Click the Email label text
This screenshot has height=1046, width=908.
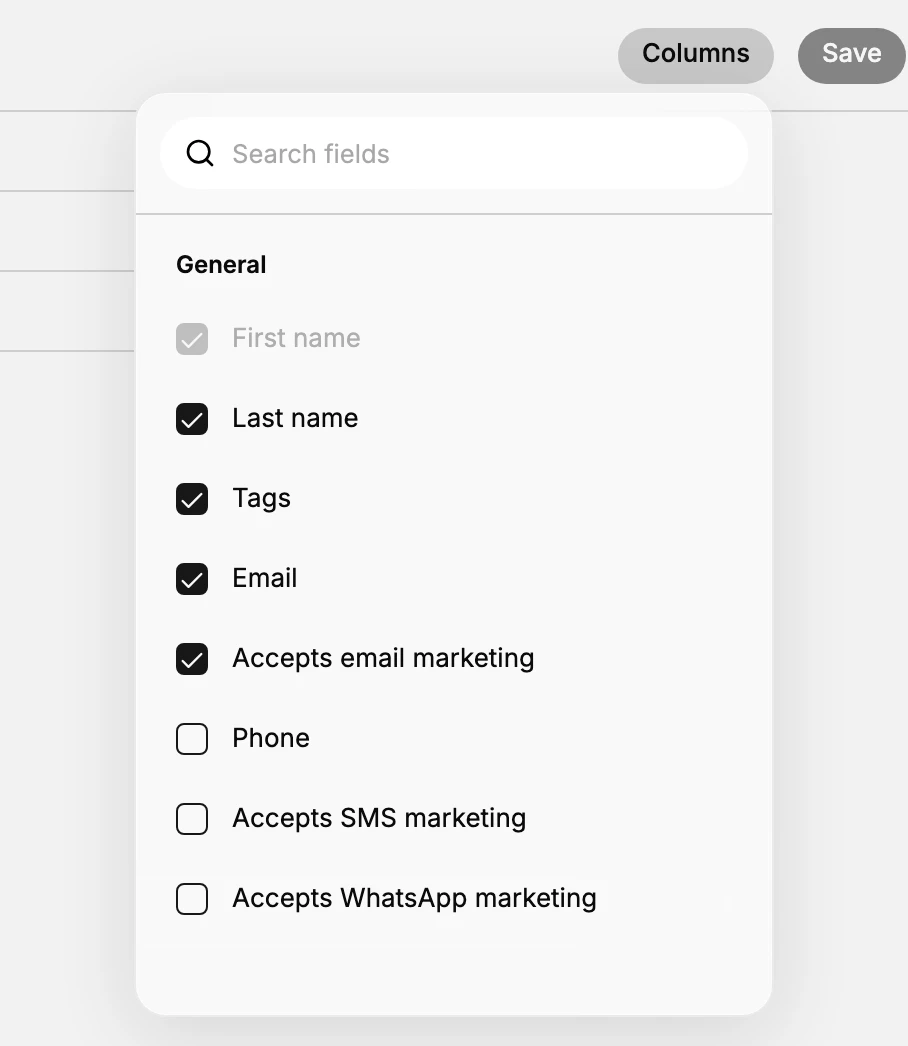pyautogui.click(x=264, y=578)
